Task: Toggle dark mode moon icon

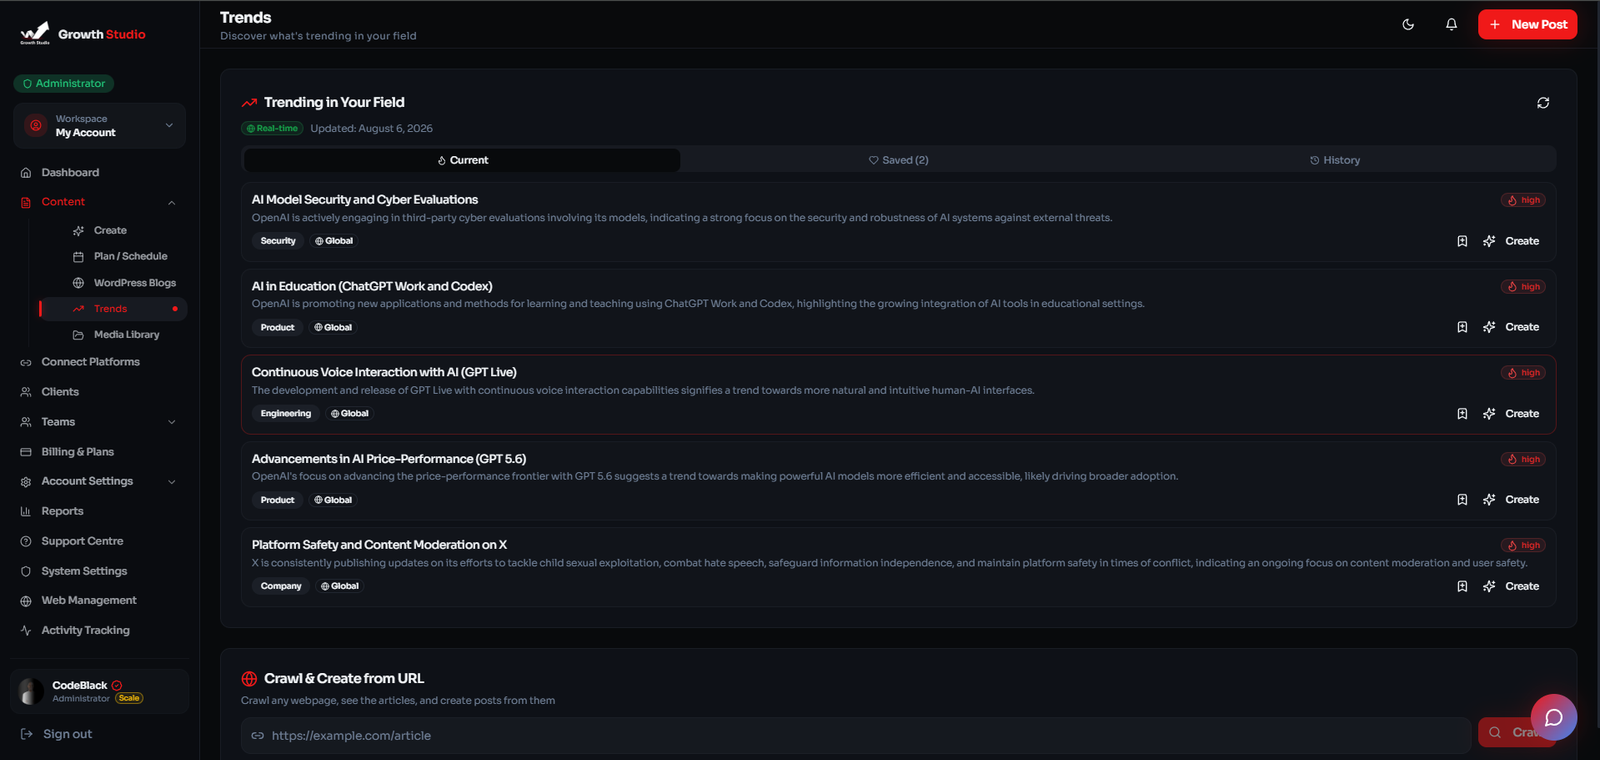Action: [x=1408, y=24]
